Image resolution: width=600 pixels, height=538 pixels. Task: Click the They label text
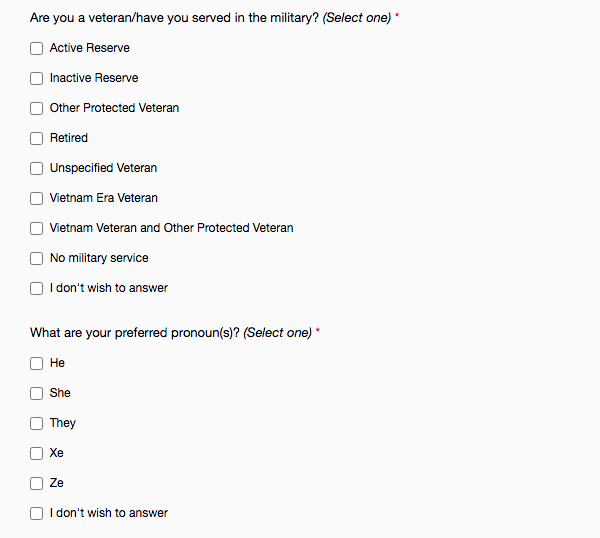click(63, 423)
